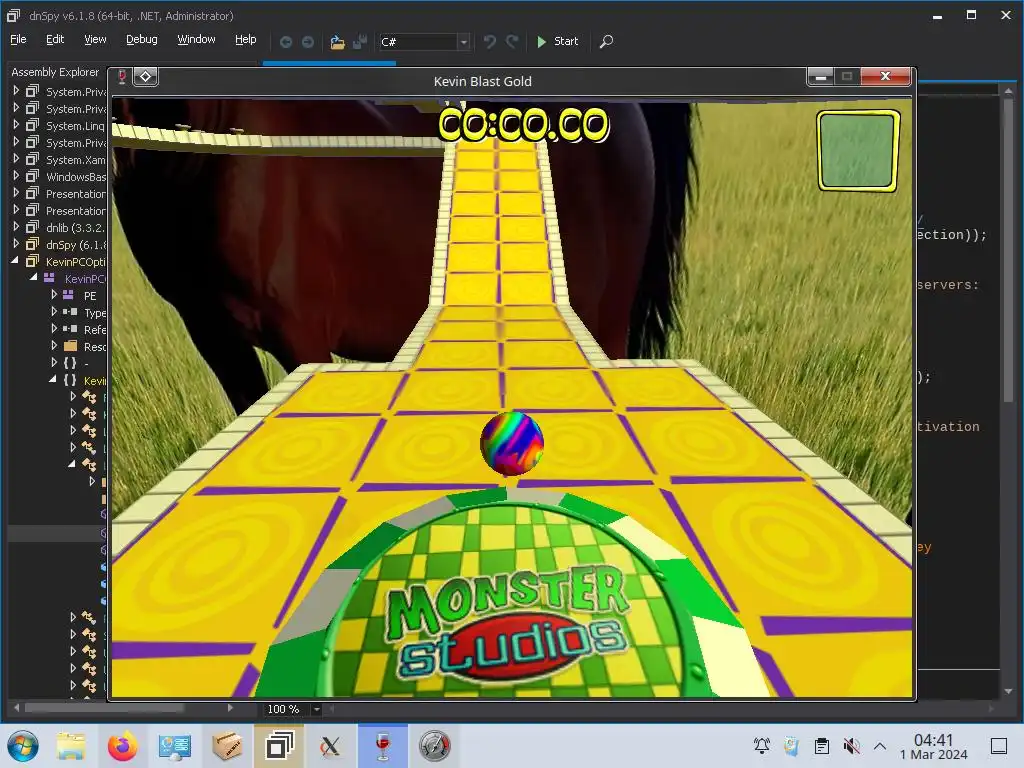Open the system settings taskbar icon

coord(175,746)
